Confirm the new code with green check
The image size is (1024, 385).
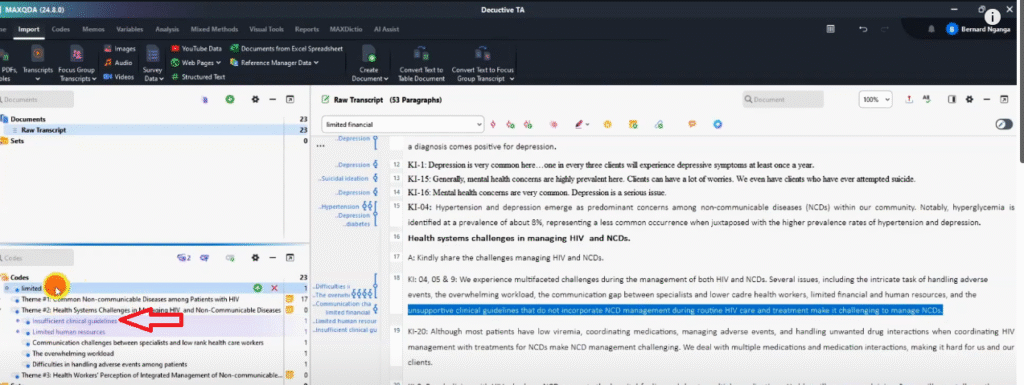(x=257, y=288)
